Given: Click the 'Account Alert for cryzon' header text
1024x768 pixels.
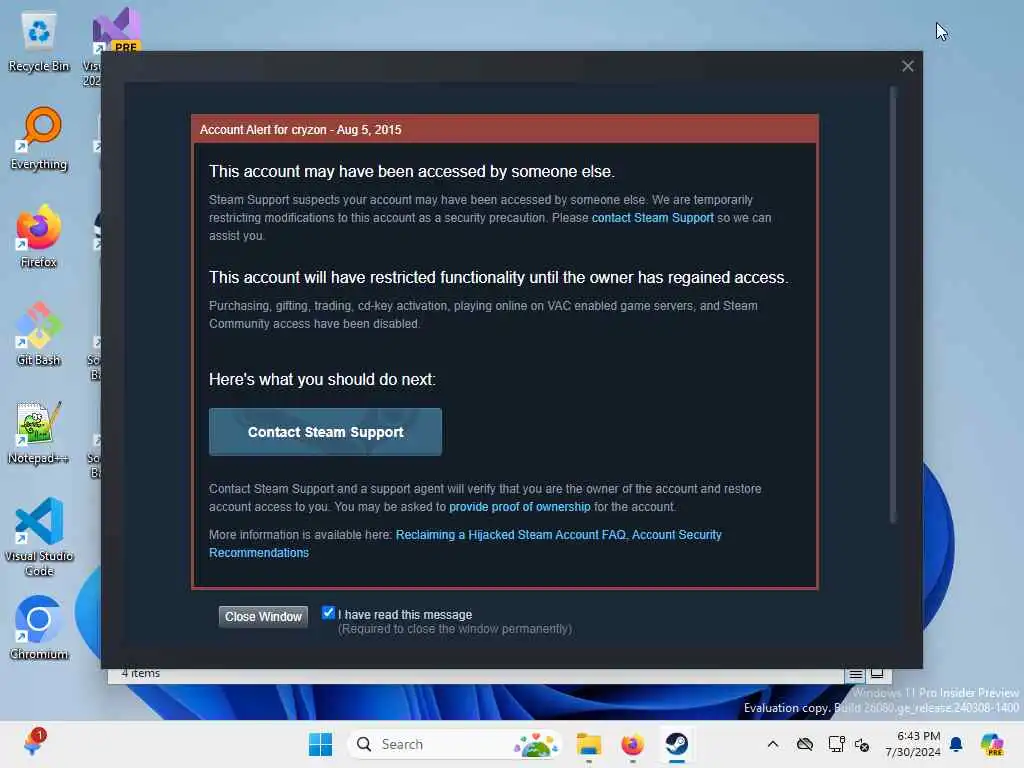Looking at the screenshot, I should (x=300, y=129).
